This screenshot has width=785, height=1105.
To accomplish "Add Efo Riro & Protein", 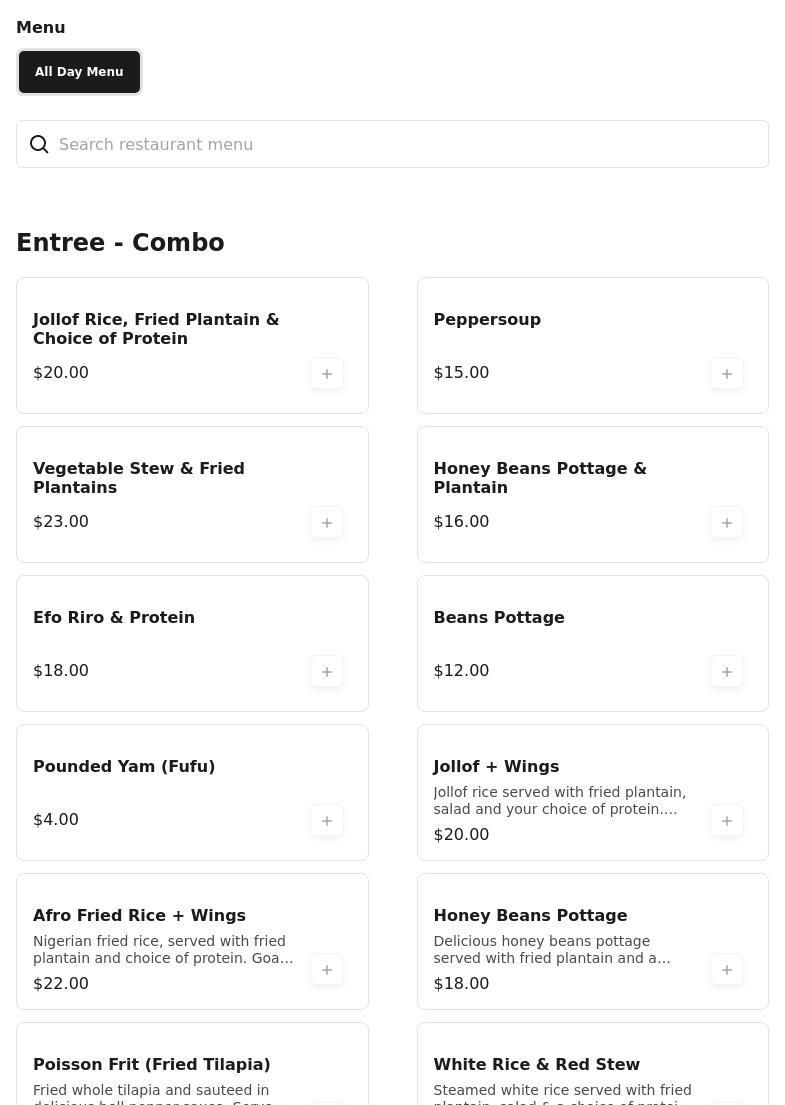I will click(327, 672).
